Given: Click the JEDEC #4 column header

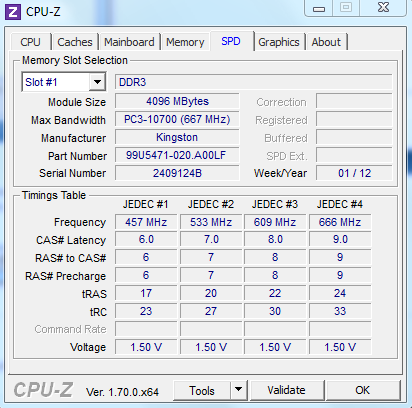Looking at the screenshot, I should pyautogui.click(x=340, y=204).
